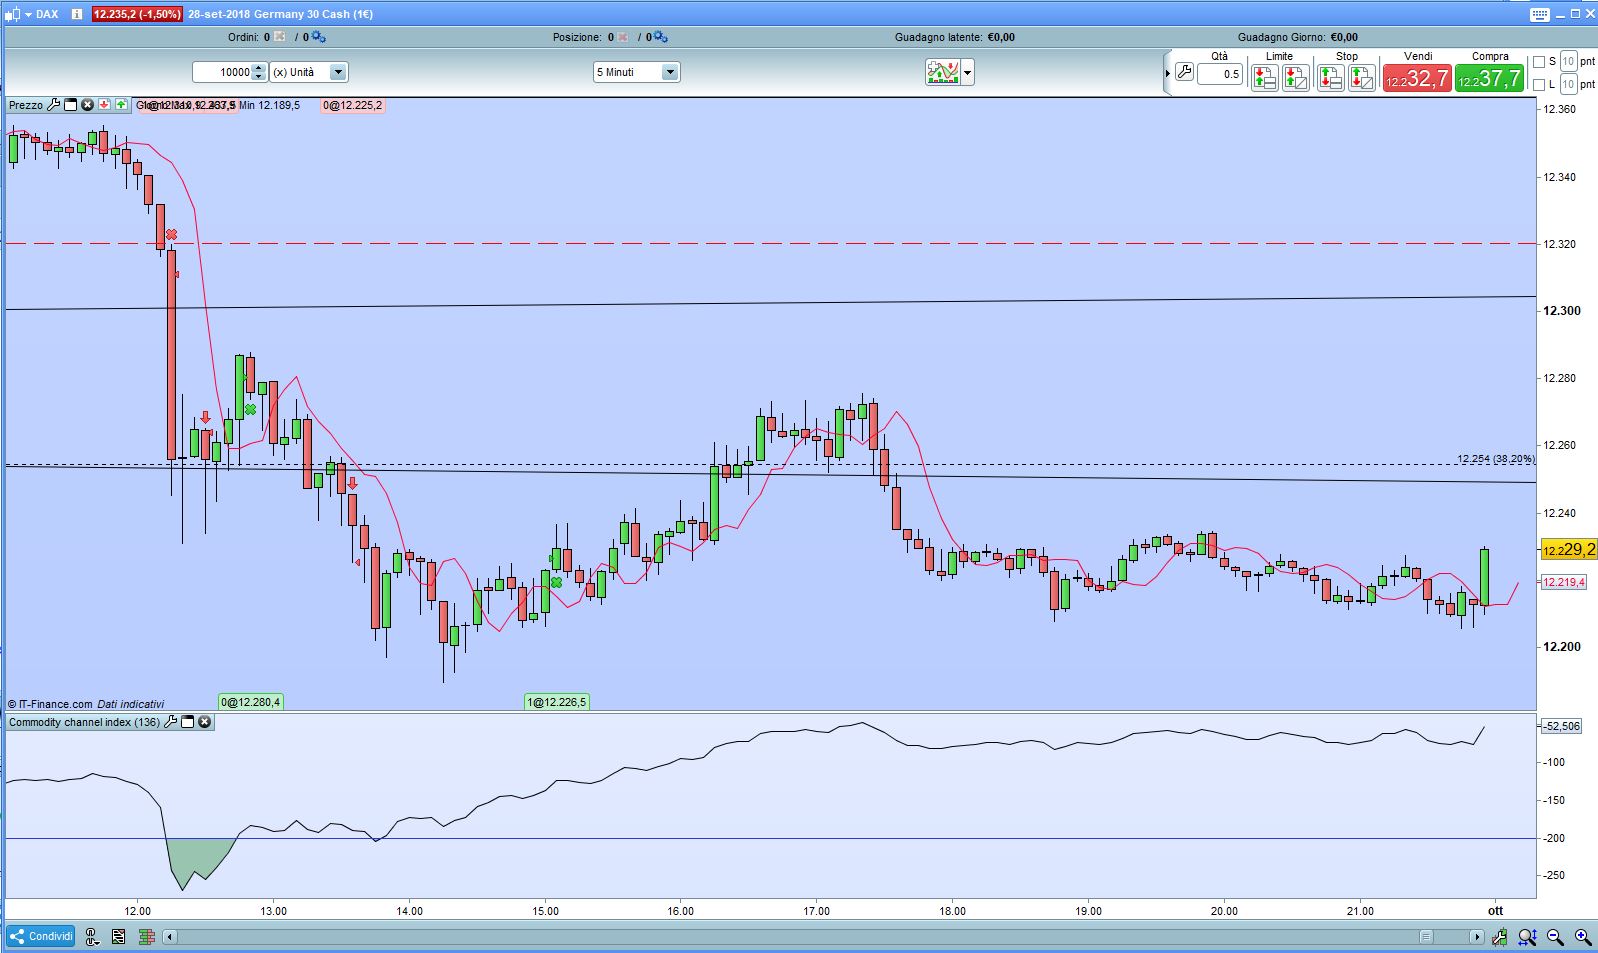This screenshot has width=1598, height=953.
Task: Open the DAX instrument info icon
Action: coord(78,14)
